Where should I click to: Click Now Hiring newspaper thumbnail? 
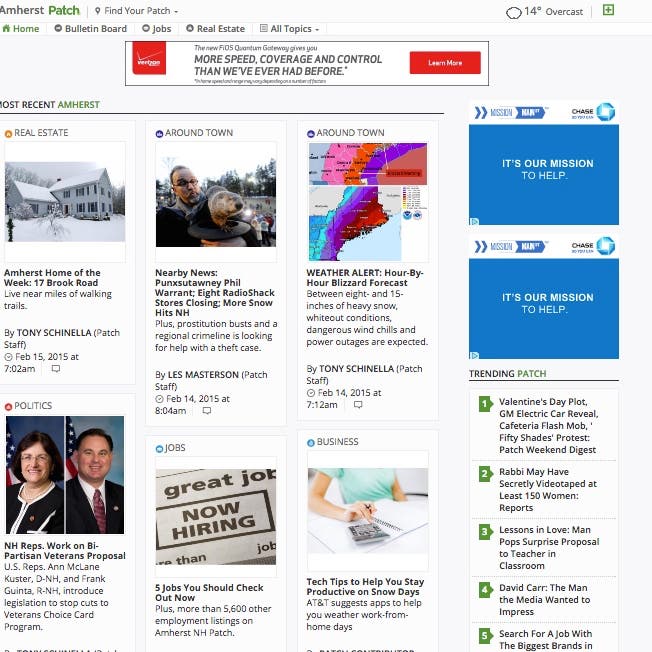tap(216, 517)
